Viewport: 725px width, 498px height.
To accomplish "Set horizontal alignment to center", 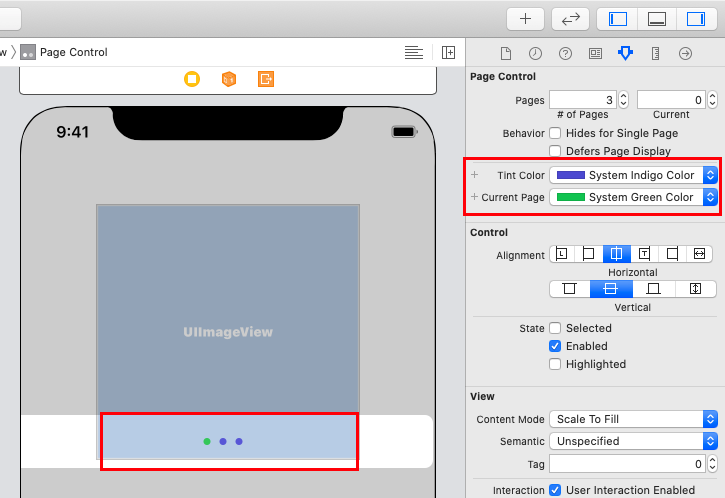I will 616,254.
